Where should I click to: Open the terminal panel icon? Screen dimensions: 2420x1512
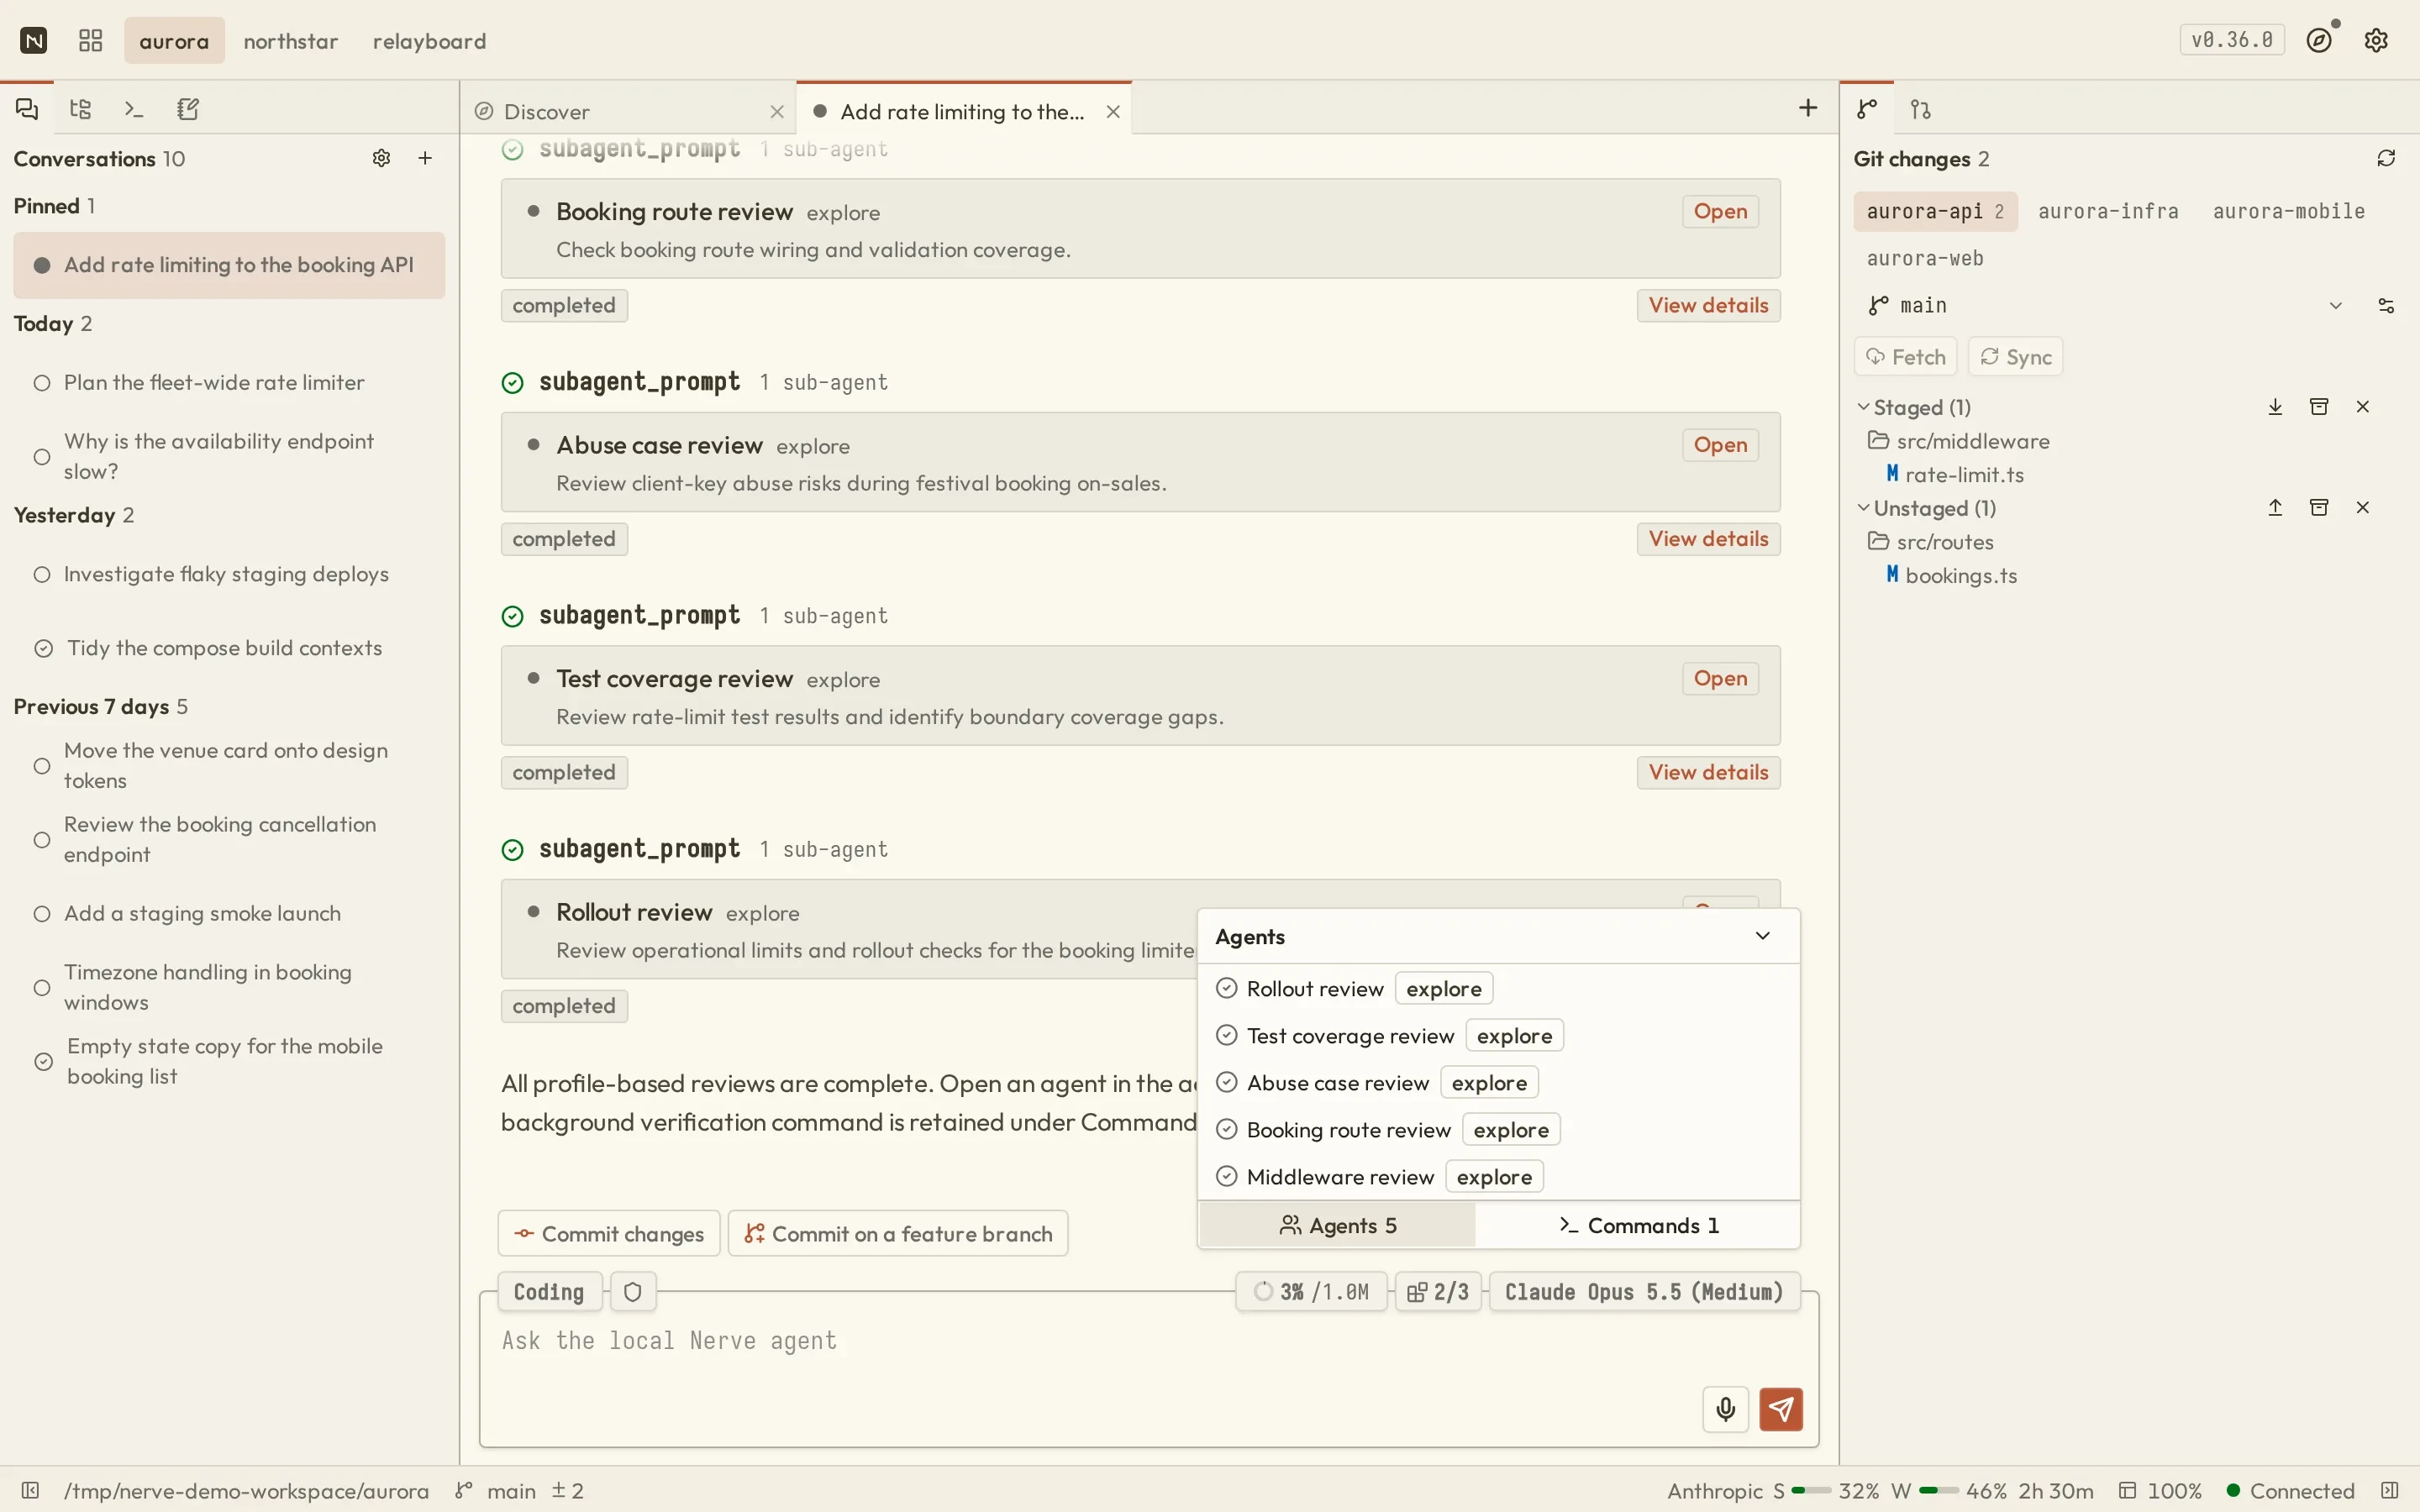(134, 109)
